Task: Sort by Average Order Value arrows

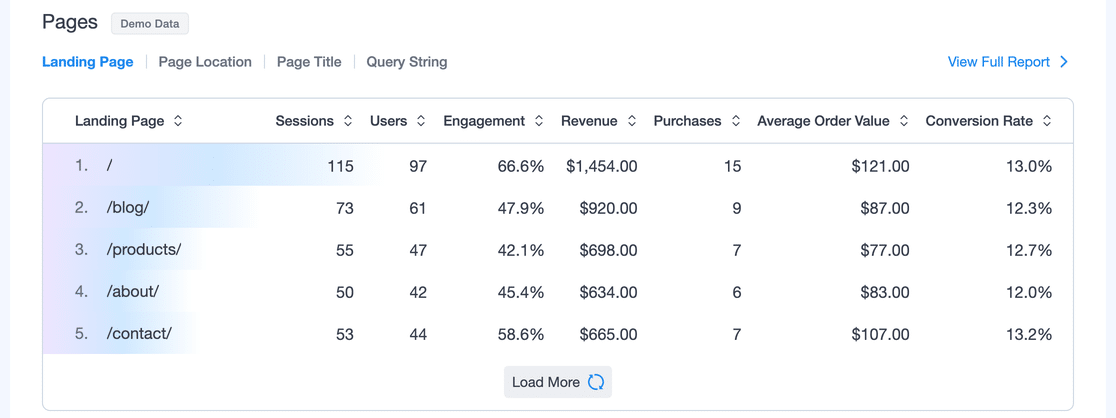Action: [x=904, y=121]
